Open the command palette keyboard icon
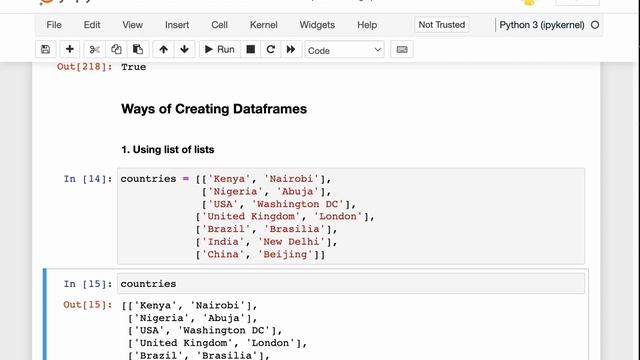This screenshot has height=360, width=640. pos(402,49)
